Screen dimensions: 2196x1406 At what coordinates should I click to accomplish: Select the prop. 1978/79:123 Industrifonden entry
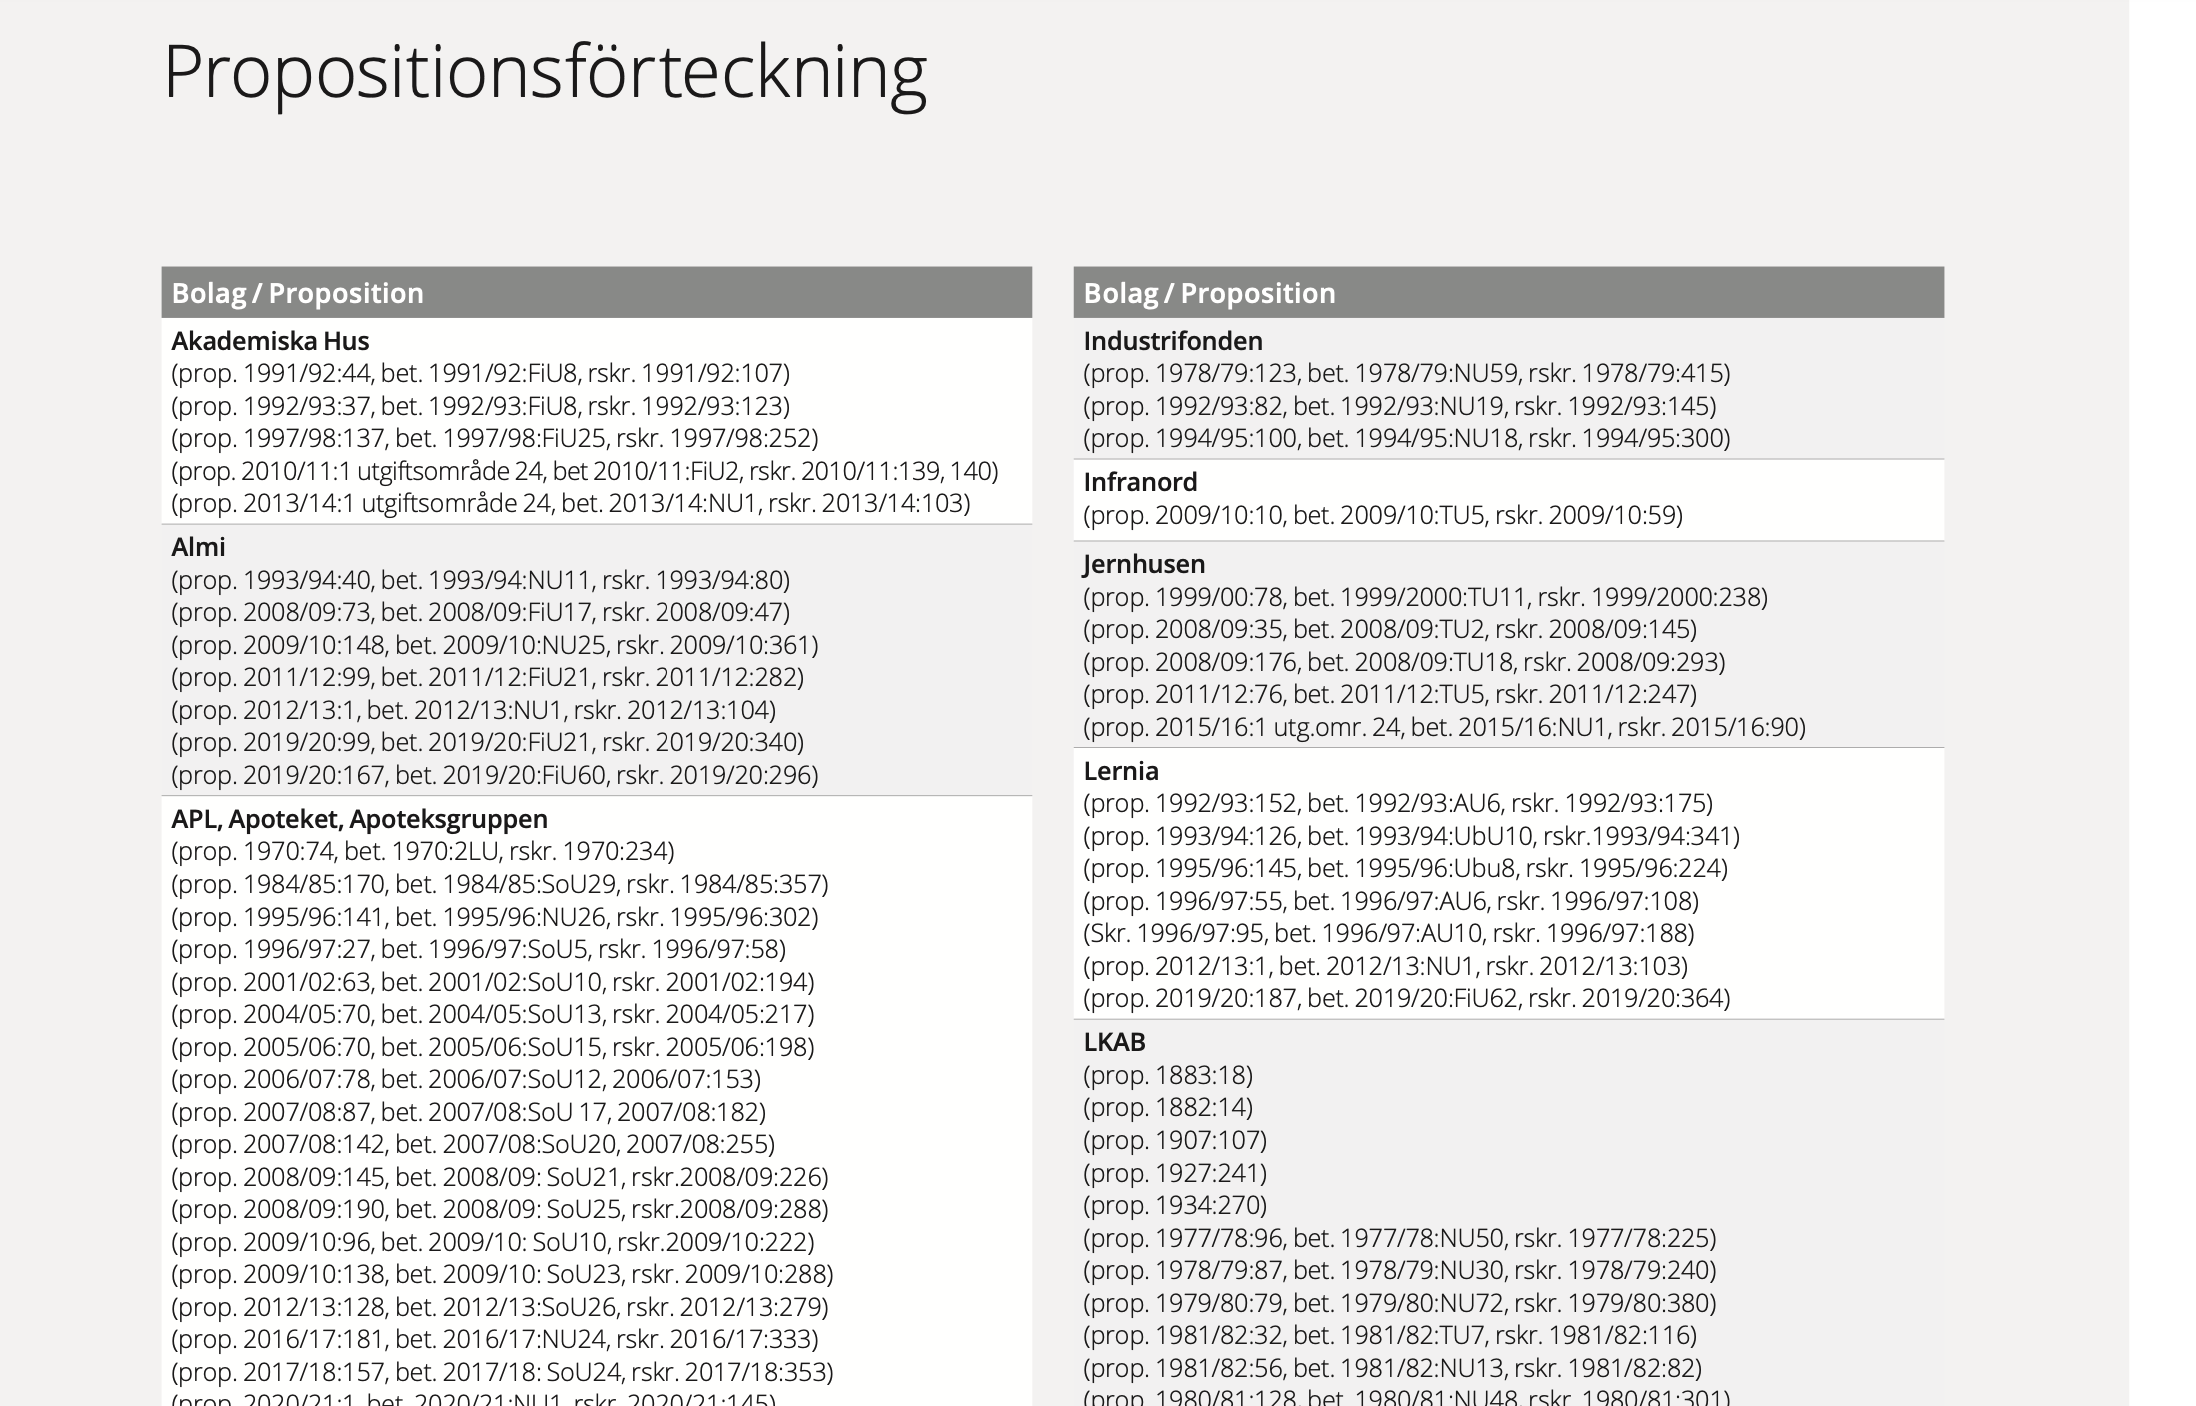pyautogui.click(x=1406, y=373)
